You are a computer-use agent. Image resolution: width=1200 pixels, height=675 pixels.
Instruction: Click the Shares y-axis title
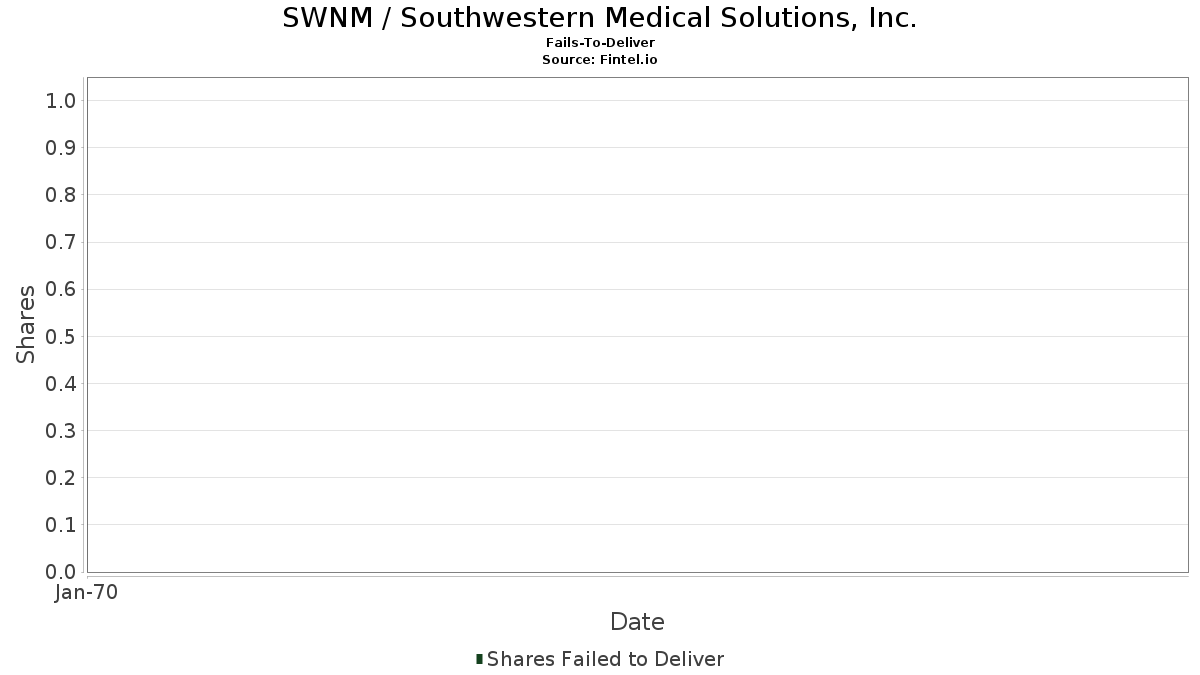[x=26, y=324]
